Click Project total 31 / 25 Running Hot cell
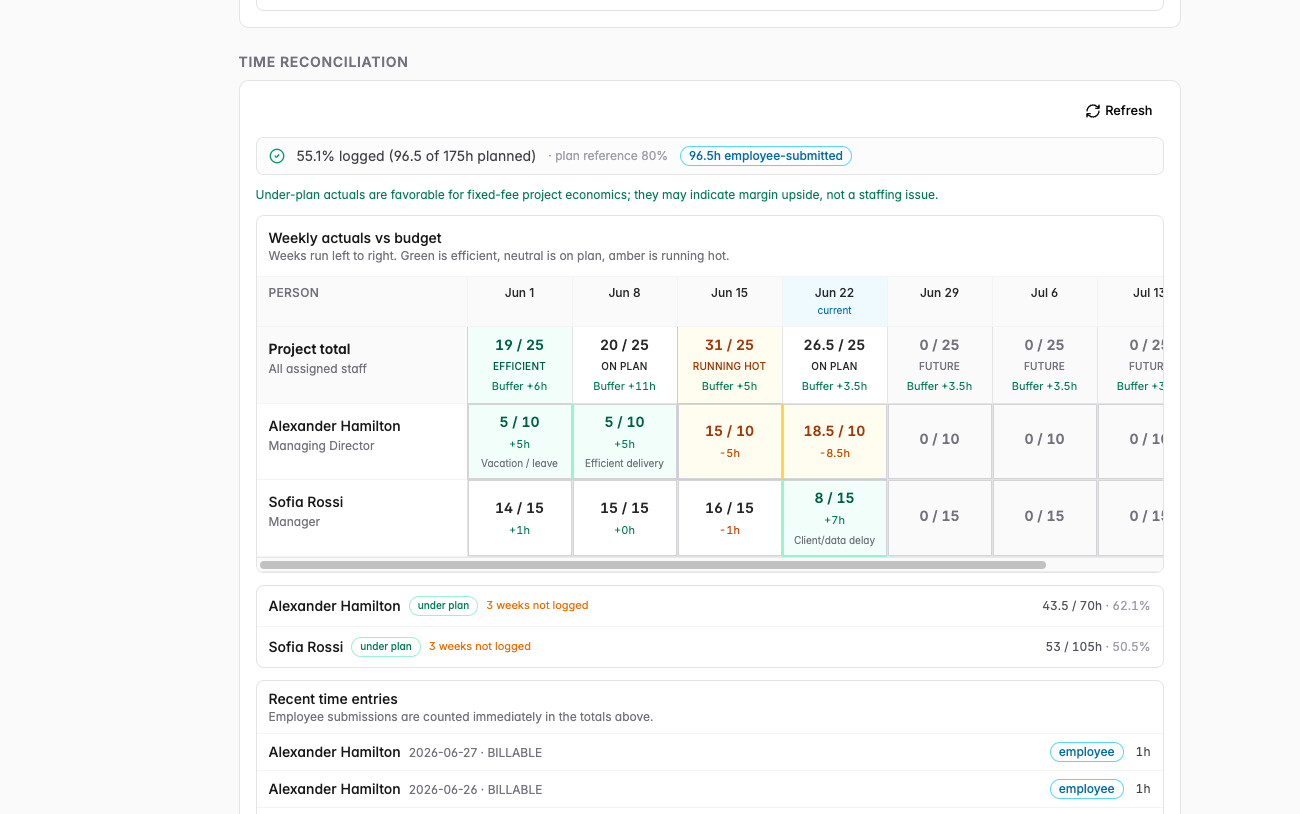Screen dimensions: 1300x814 pos(730,365)
